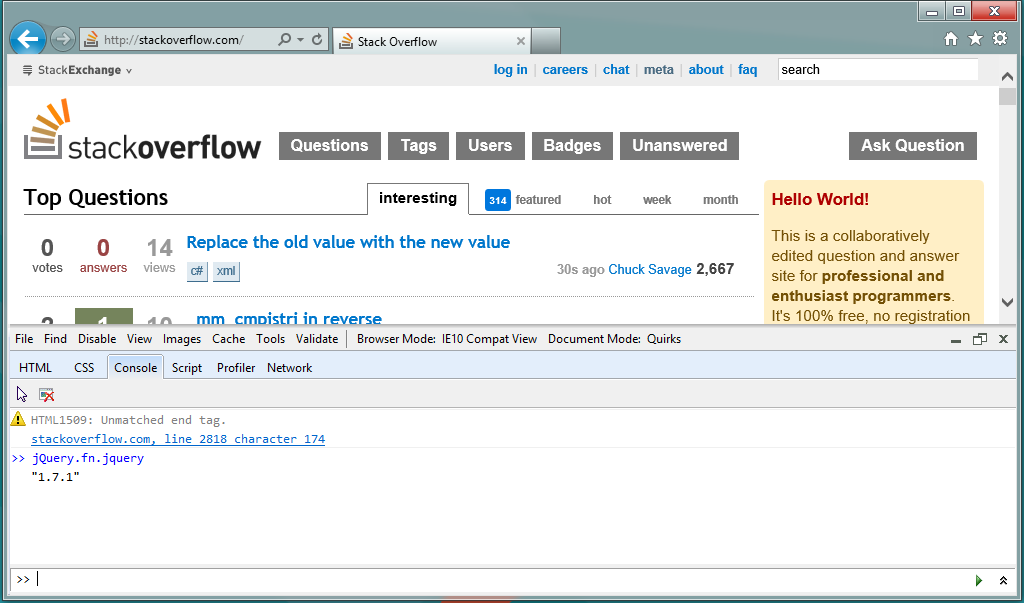Switch to the Profiler developer tab
The height and width of the screenshot is (603, 1024).
[236, 367]
